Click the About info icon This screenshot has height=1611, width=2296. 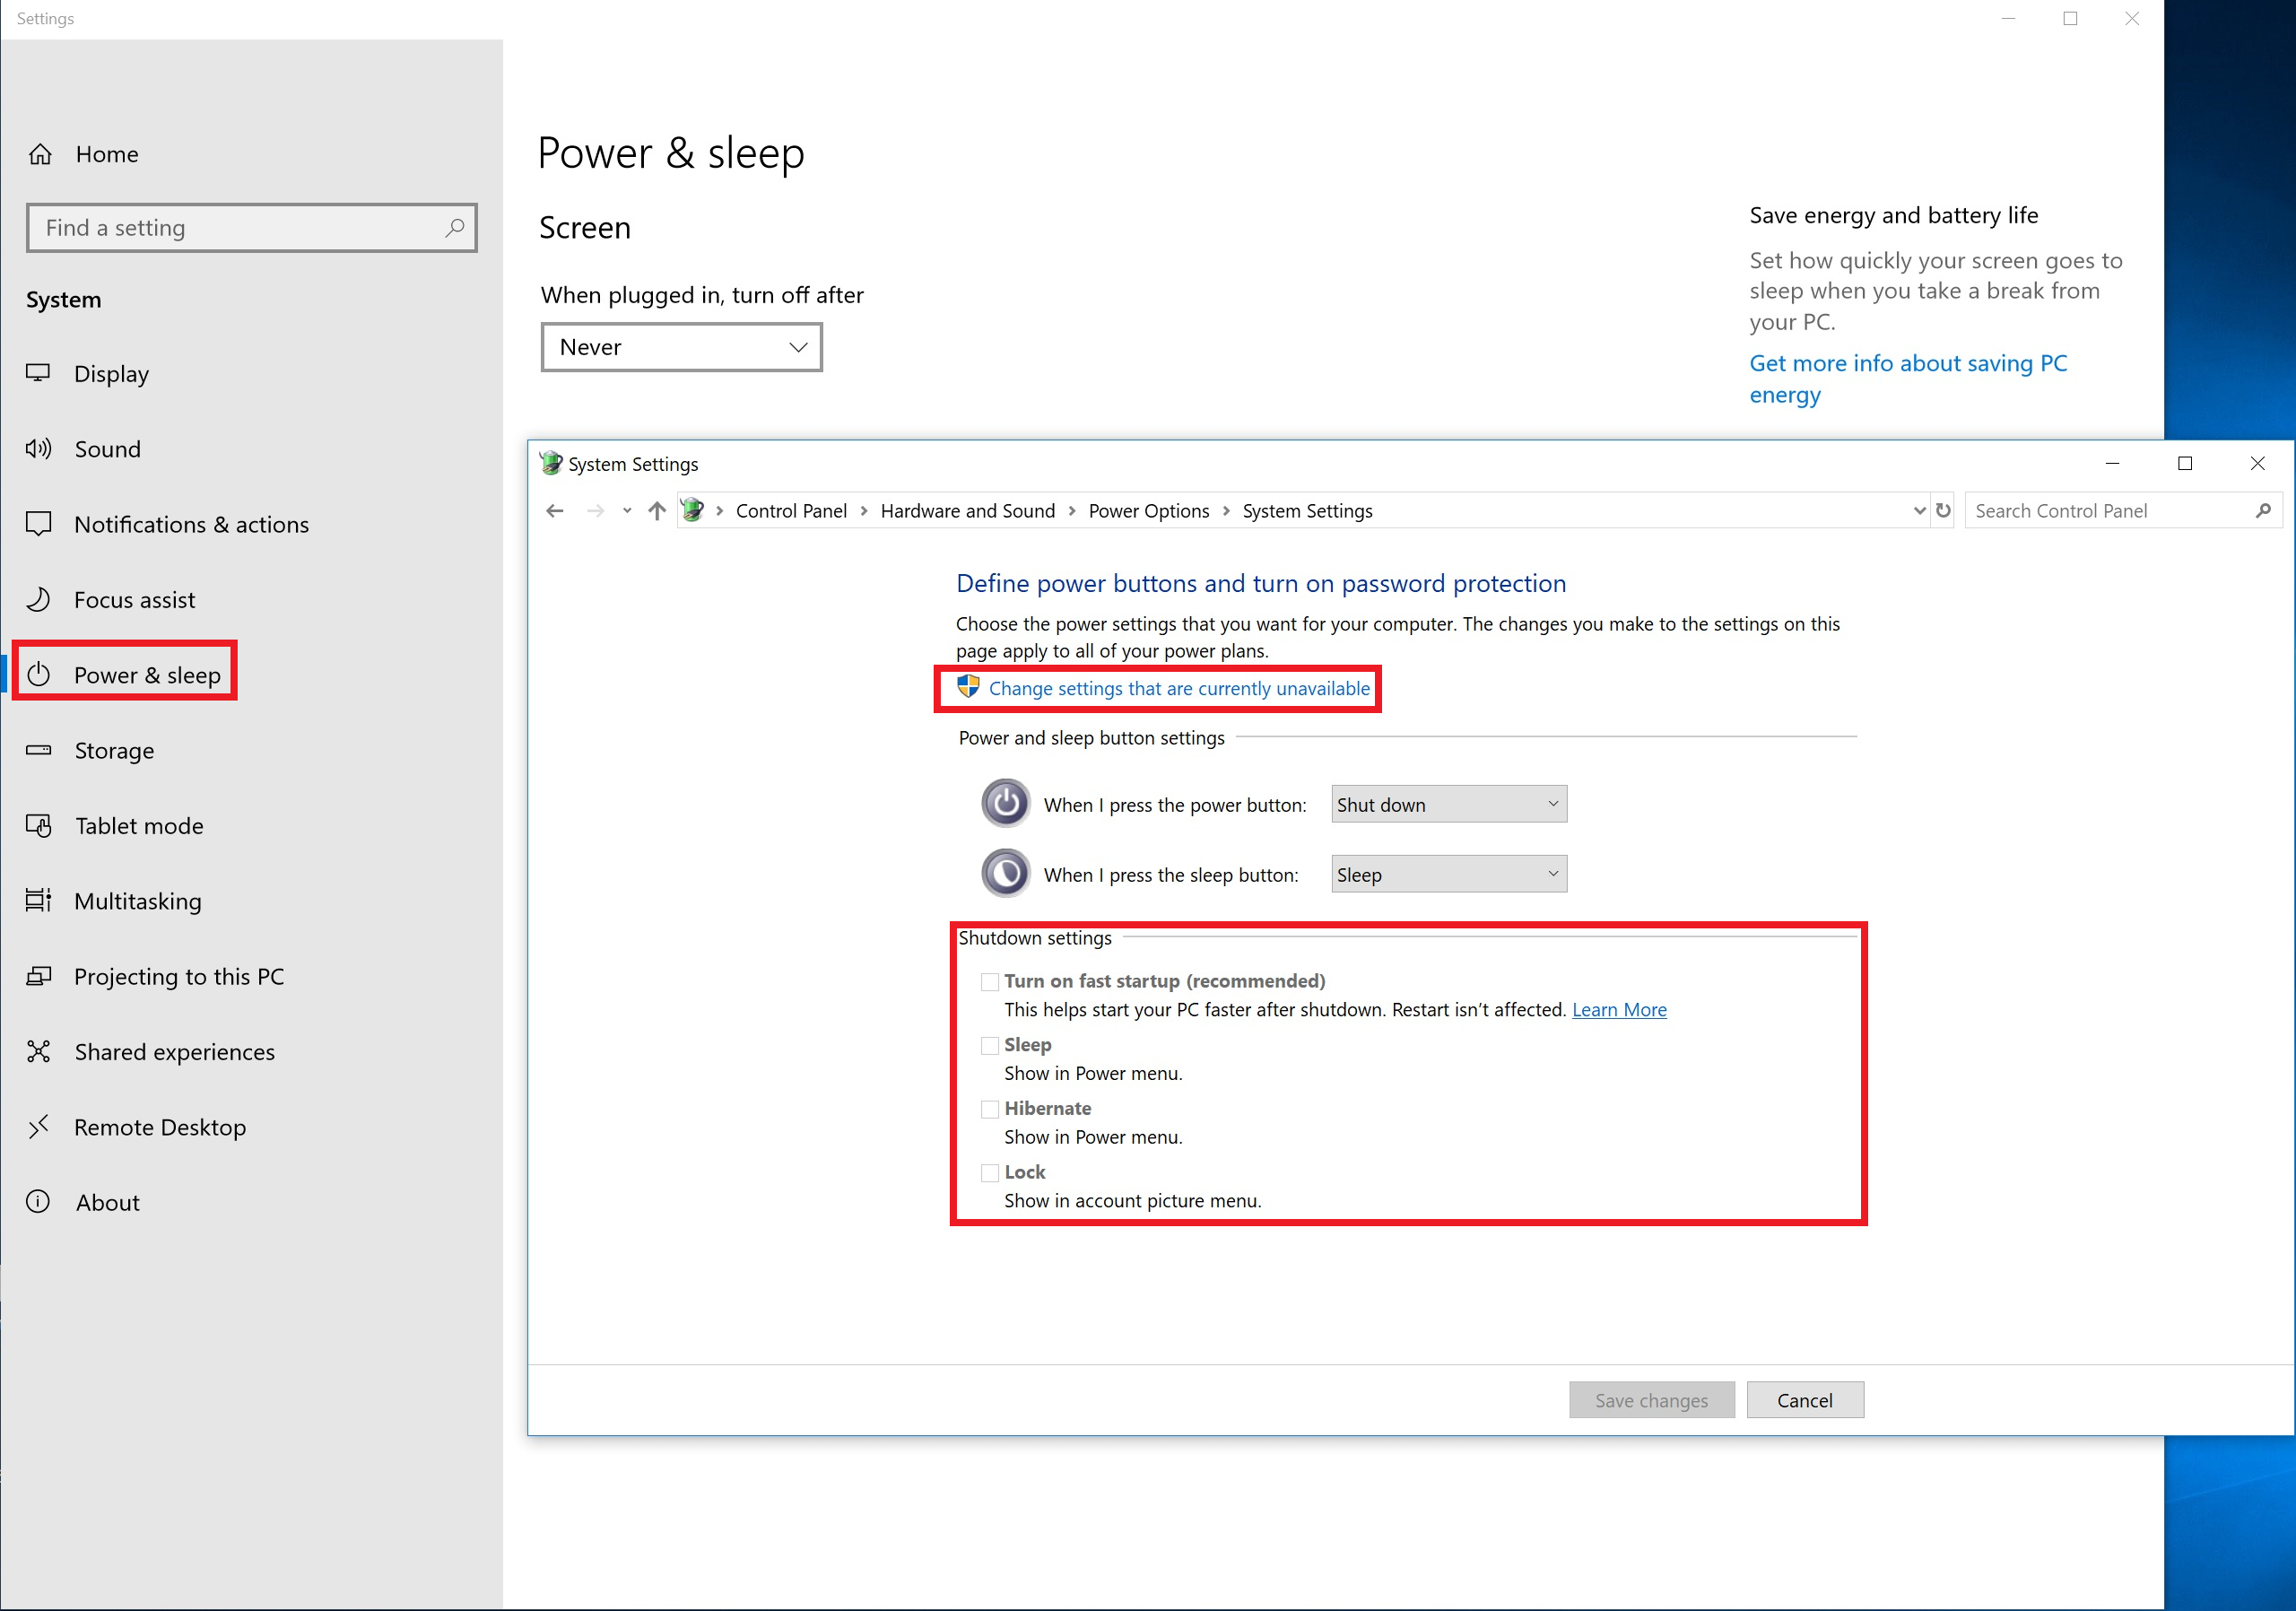pyautogui.click(x=38, y=1201)
